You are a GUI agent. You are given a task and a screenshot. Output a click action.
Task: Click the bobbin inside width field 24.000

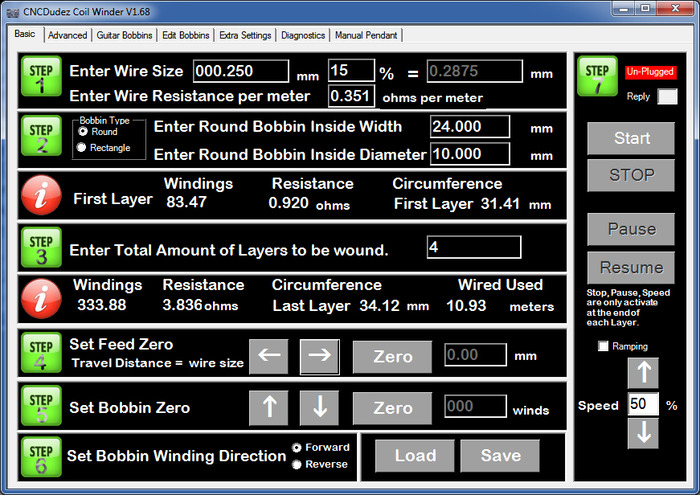(470, 127)
